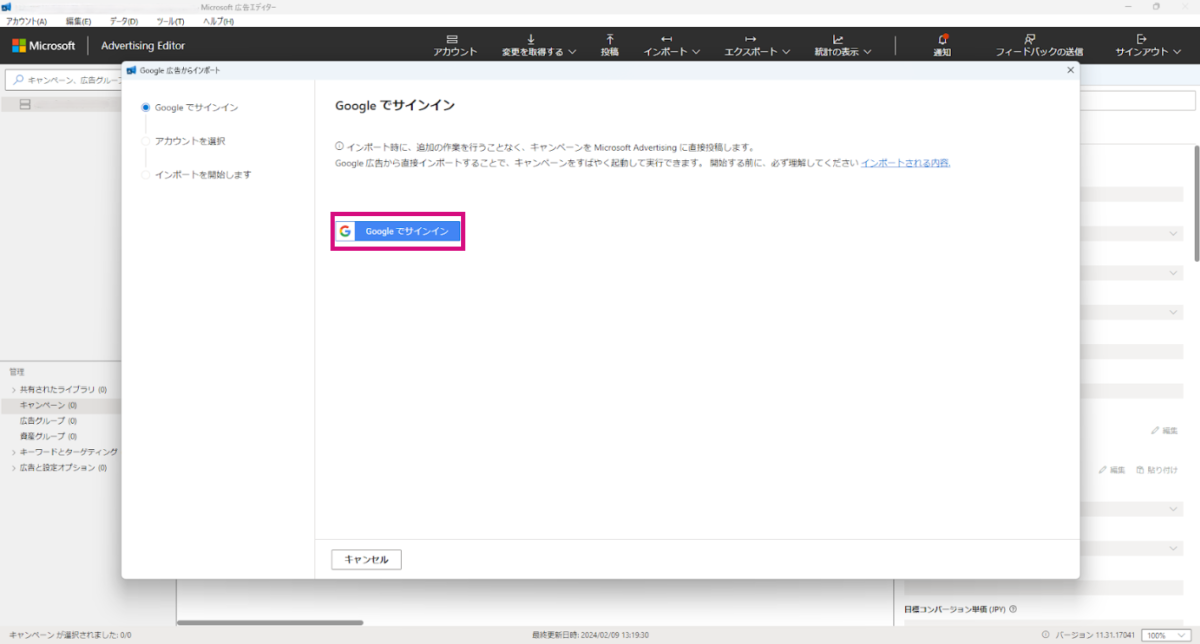Click the インポート arrow icon
1200x644 pixels.
(666, 39)
